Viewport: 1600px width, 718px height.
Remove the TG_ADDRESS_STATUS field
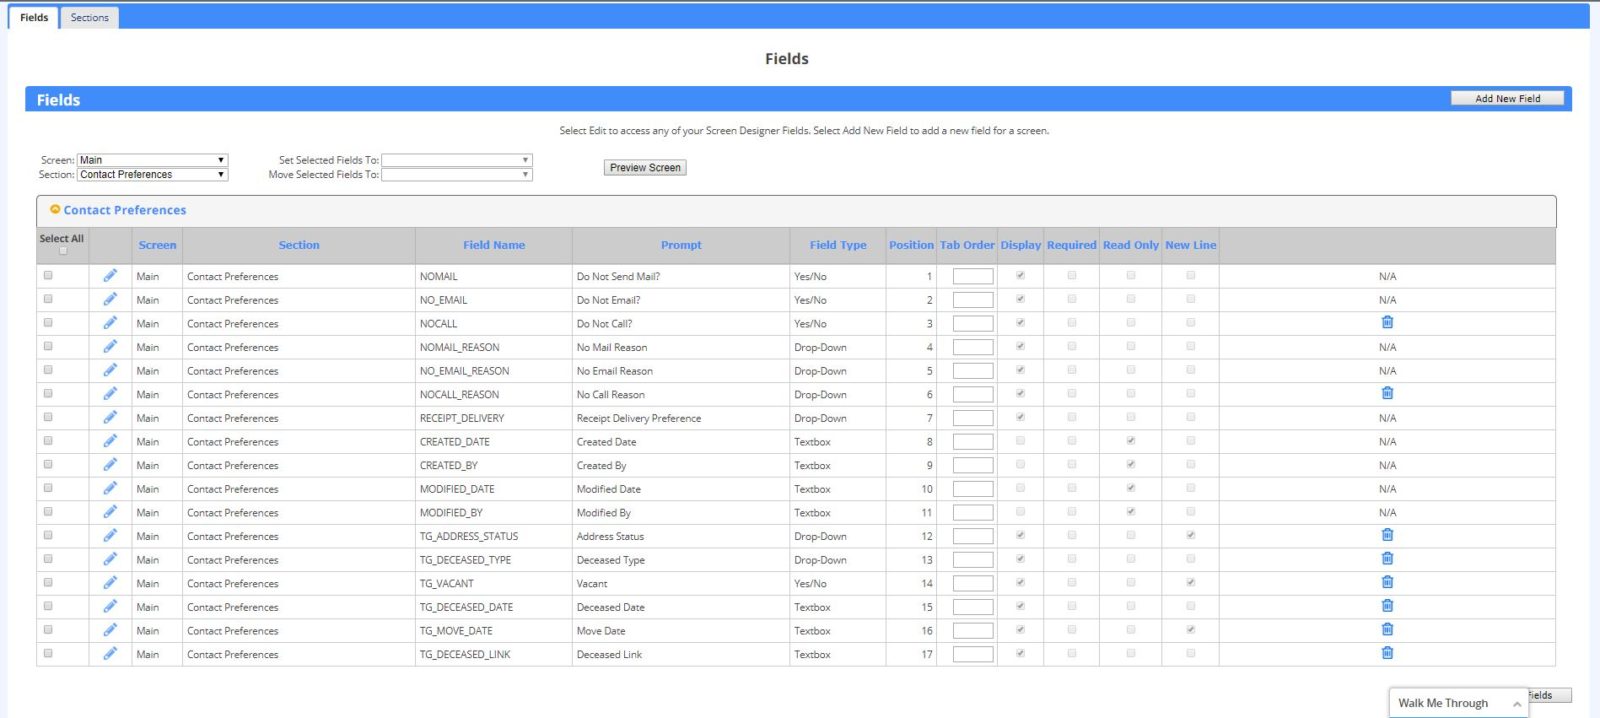point(1387,535)
